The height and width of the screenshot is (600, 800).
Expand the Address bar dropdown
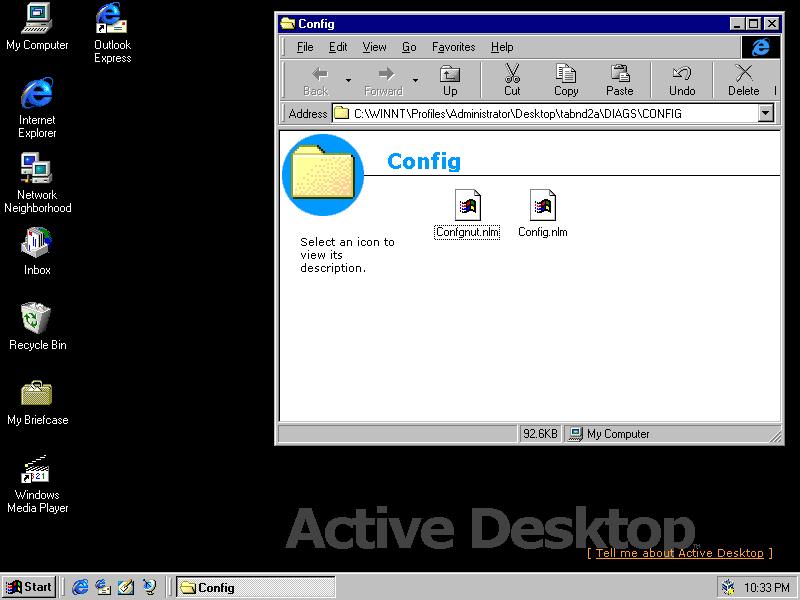point(765,113)
